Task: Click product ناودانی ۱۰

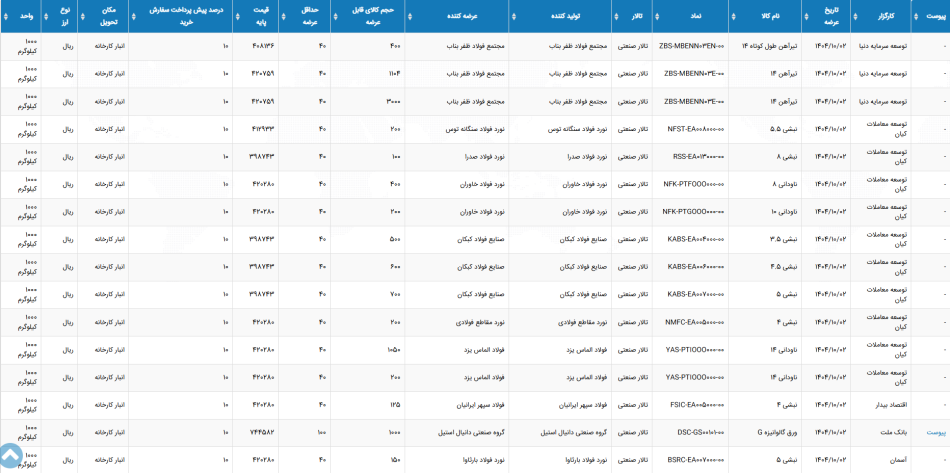Action: tap(786, 212)
